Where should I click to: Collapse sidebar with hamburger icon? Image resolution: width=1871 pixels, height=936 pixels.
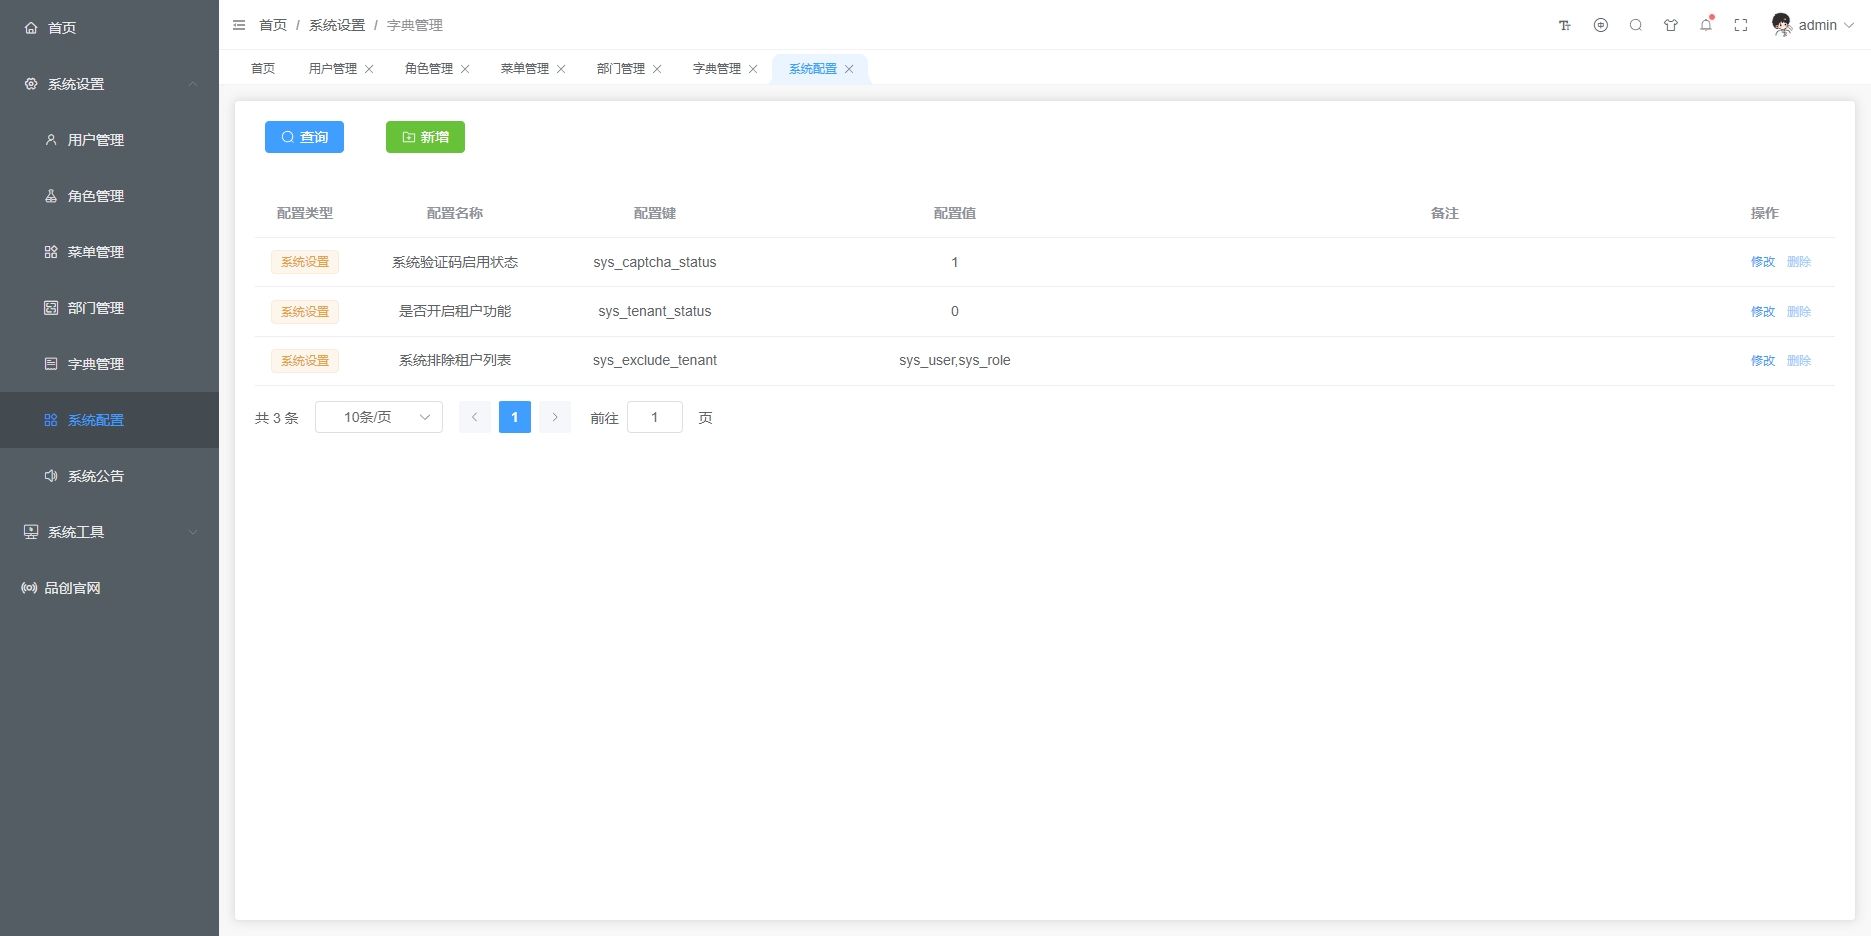point(239,25)
